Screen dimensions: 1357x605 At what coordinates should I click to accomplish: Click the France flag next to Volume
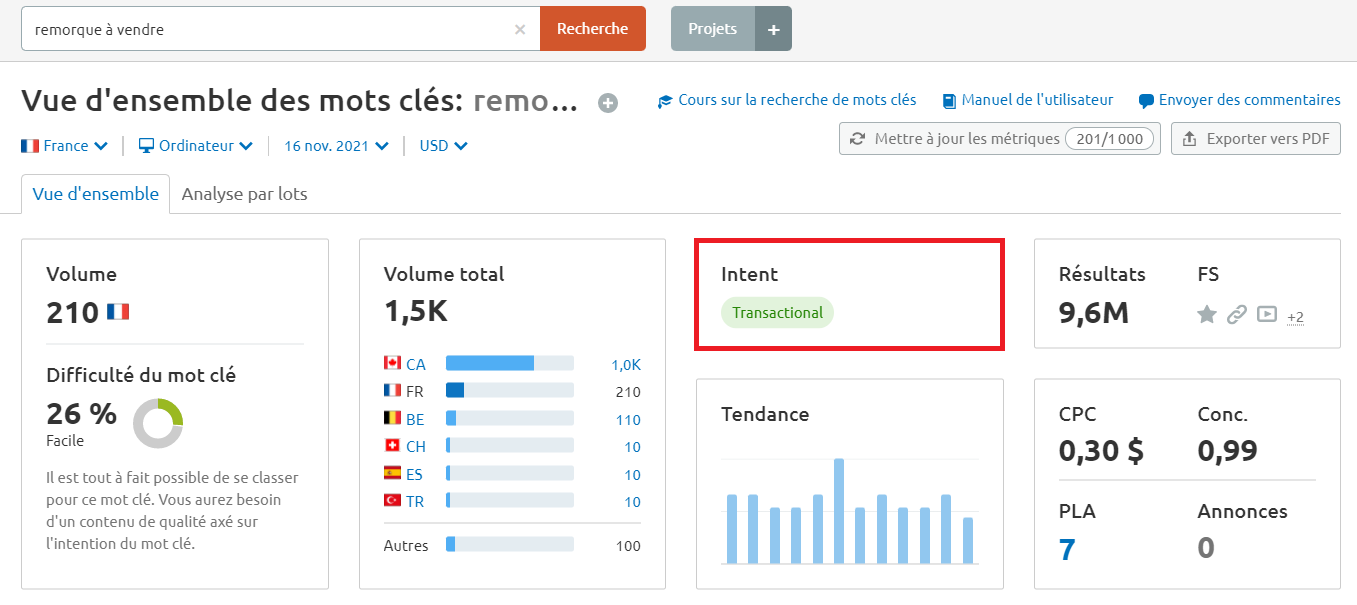119,312
